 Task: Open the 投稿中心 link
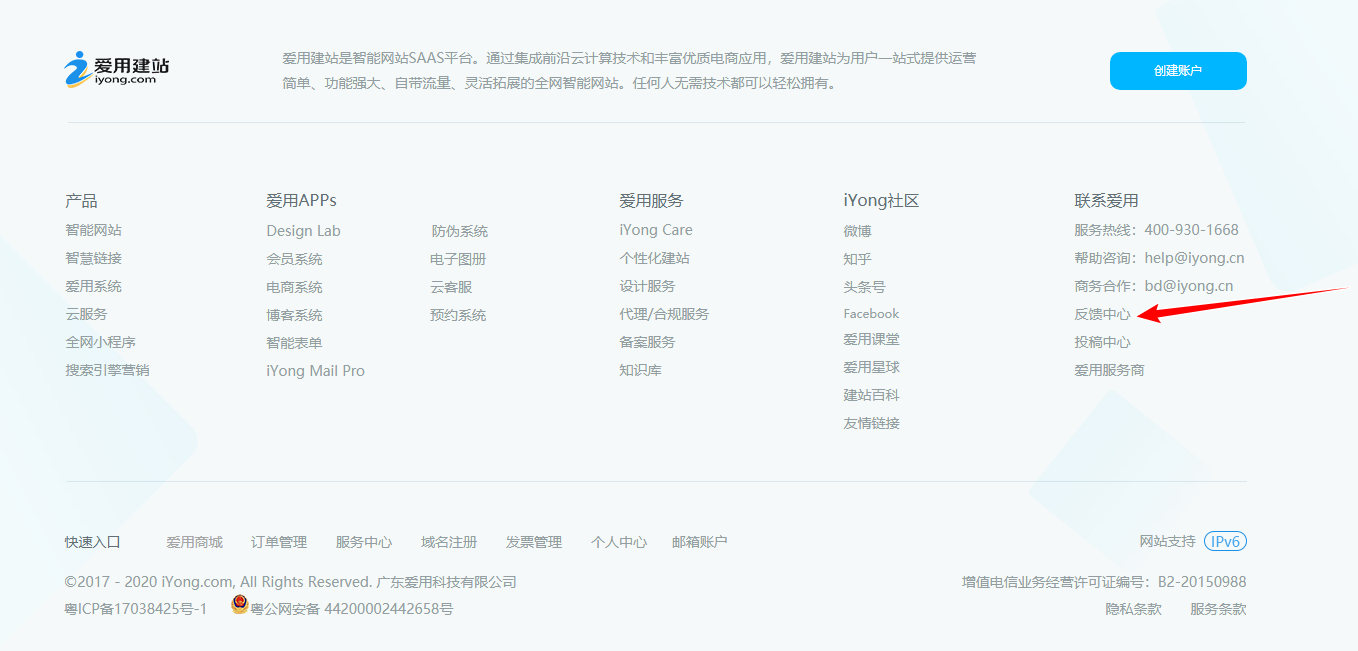tap(1103, 342)
